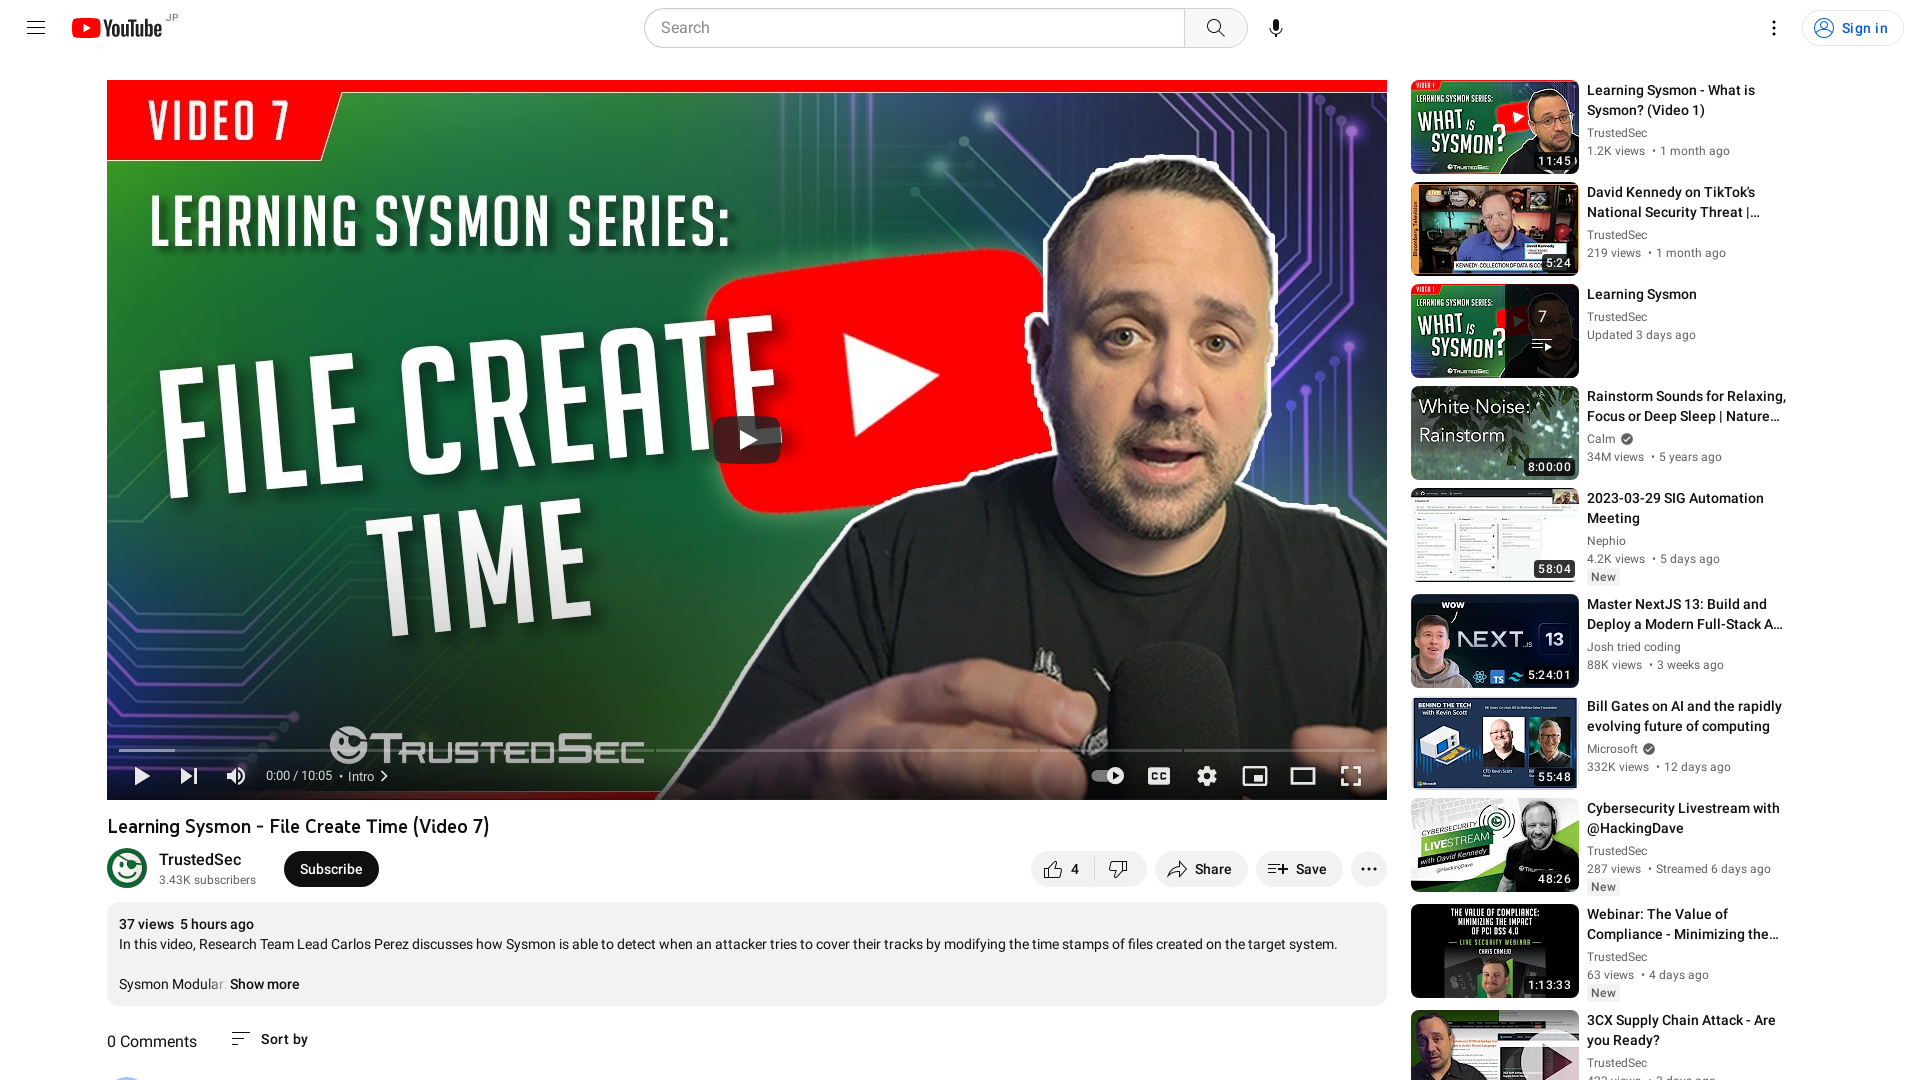Click the skip next track icon
This screenshot has height=1080, width=1920.
click(189, 775)
